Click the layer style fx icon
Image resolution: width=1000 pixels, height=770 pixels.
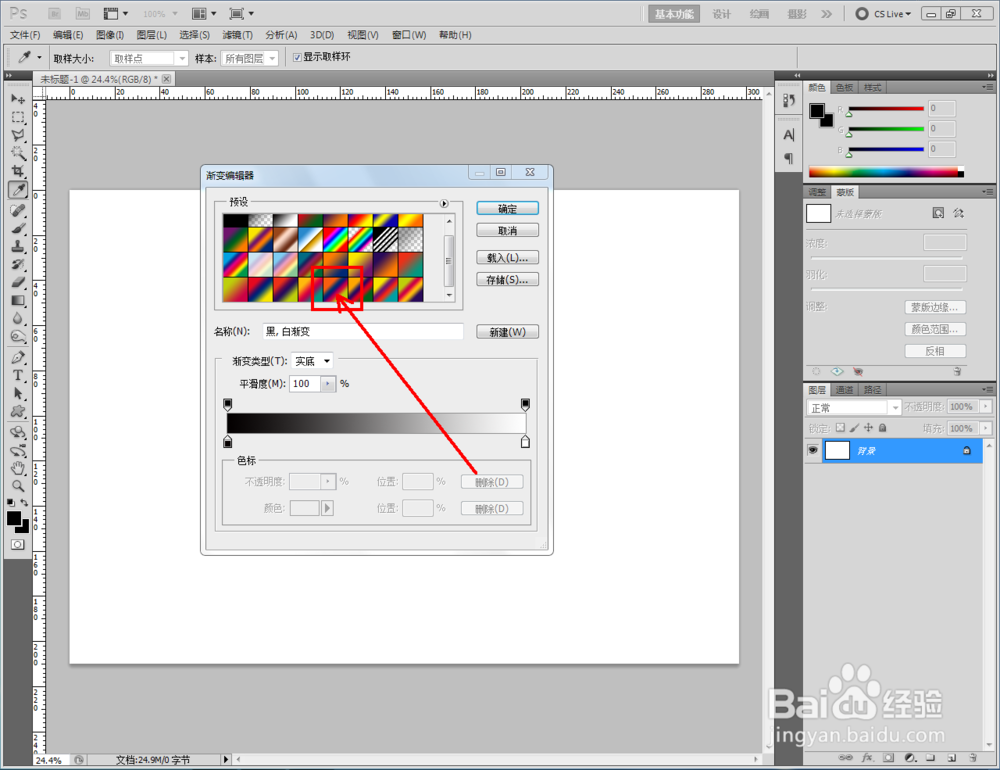(x=867, y=757)
